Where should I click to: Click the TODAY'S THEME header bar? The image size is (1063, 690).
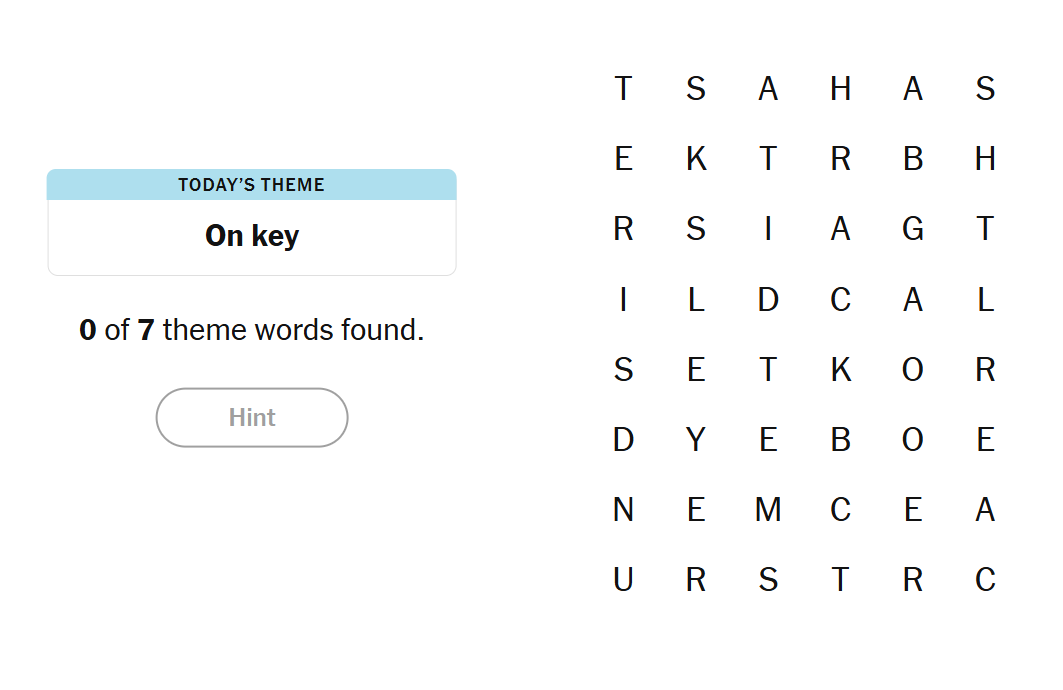click(x=251, y=184)
